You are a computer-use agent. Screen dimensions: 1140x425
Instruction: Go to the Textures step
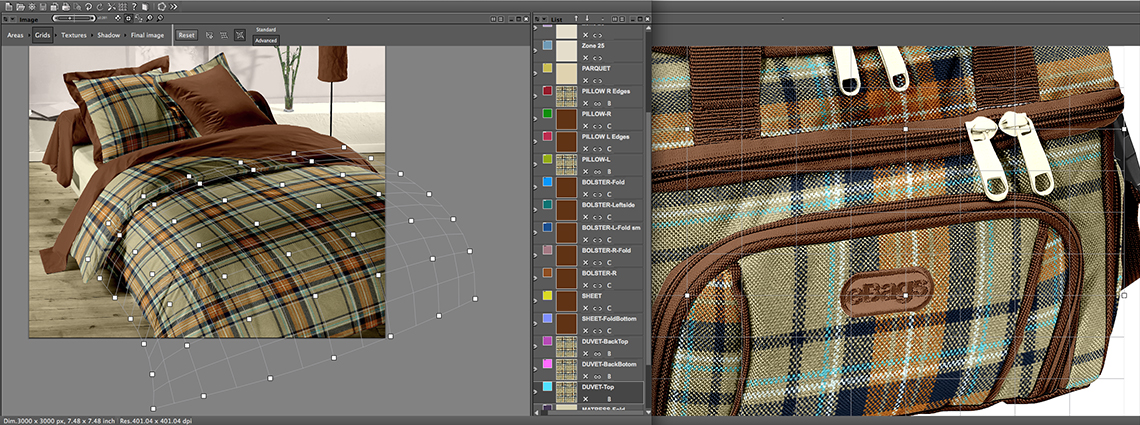(74, 35)
